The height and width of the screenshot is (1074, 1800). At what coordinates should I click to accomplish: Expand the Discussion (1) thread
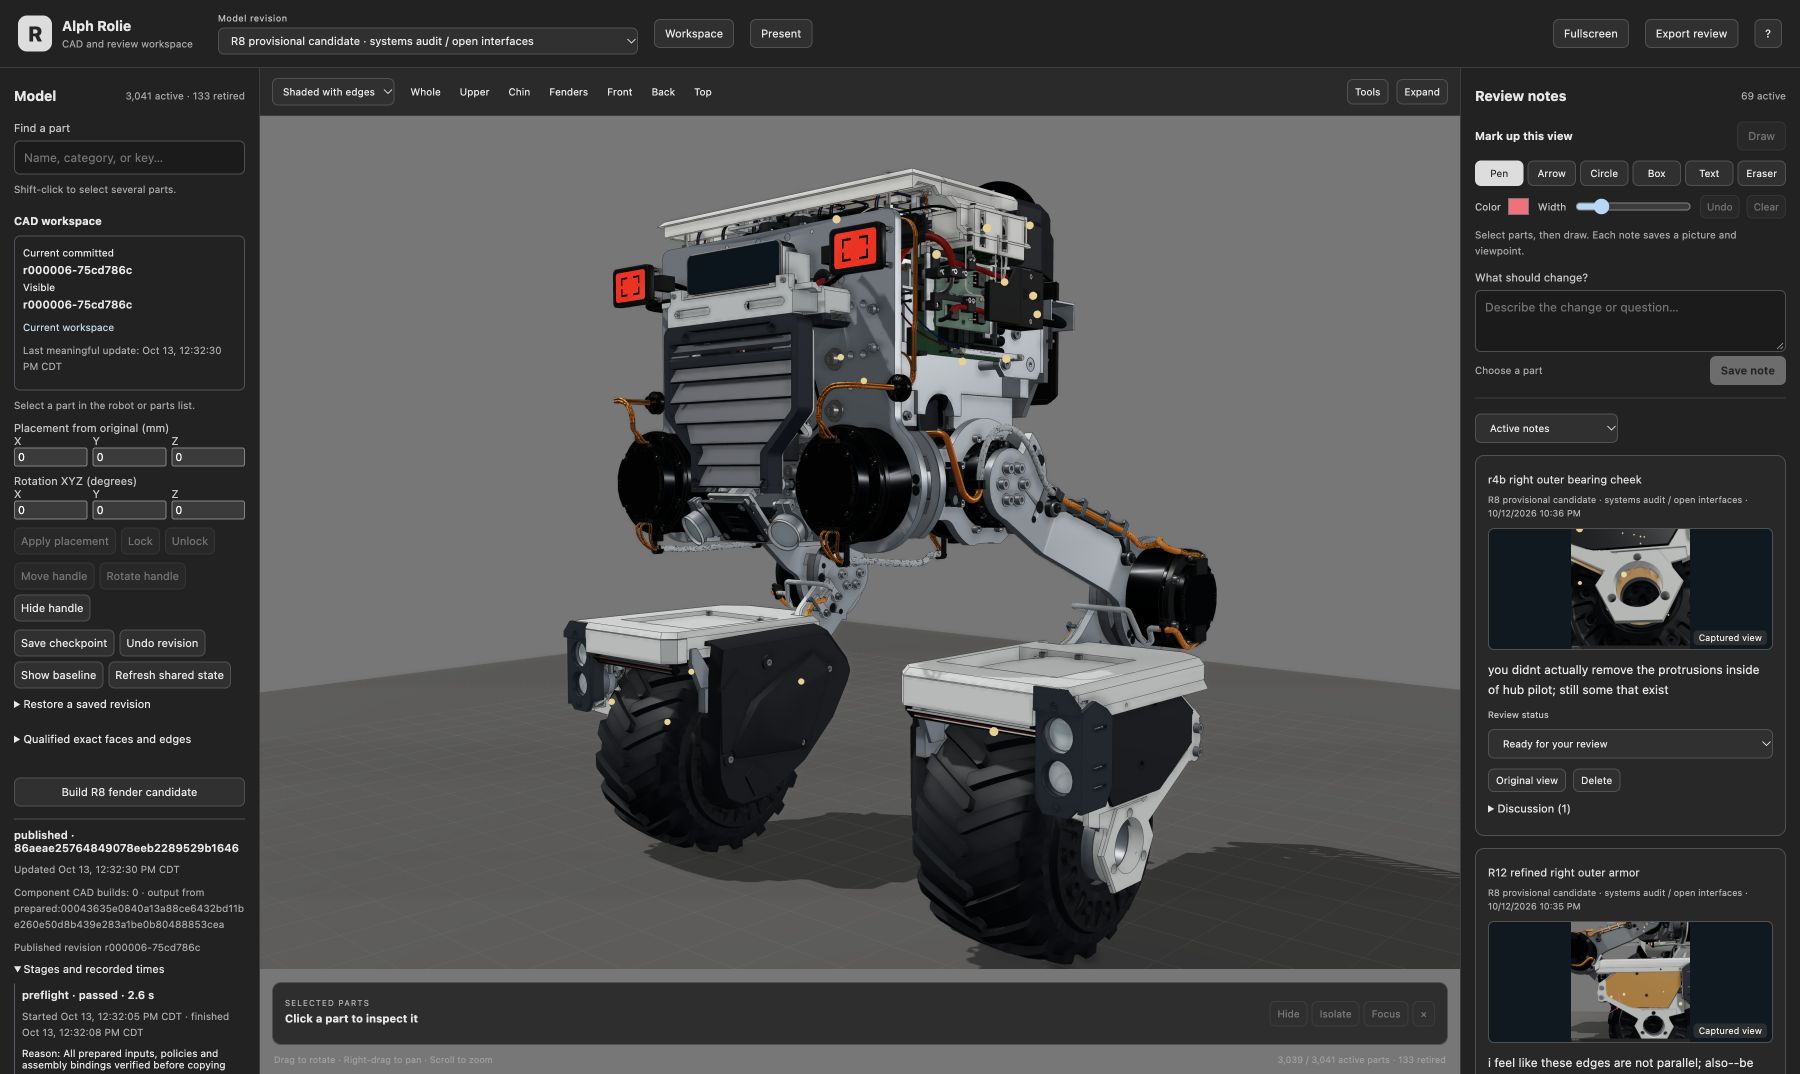click(1529, 809)
